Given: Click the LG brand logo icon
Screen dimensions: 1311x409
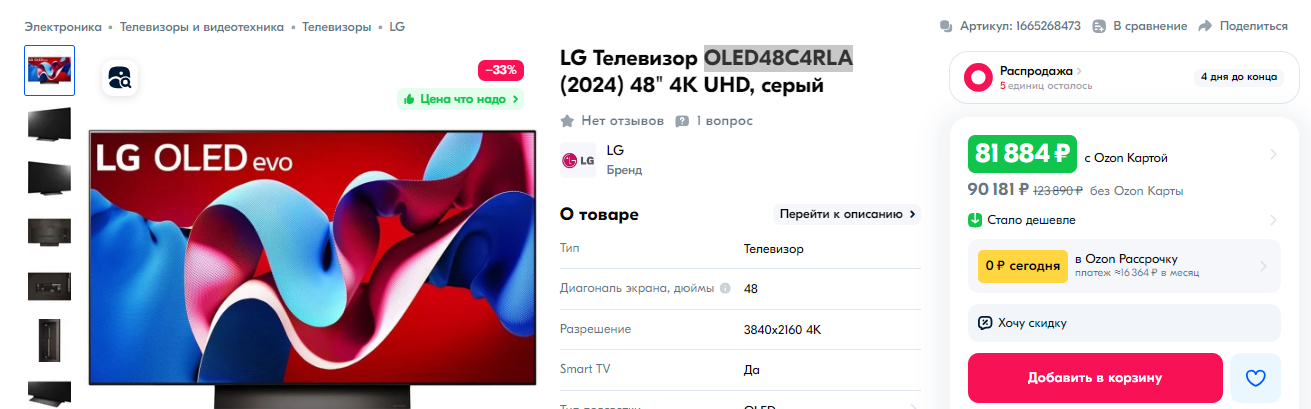Looking at the screenshot, I should pos(578,160).
